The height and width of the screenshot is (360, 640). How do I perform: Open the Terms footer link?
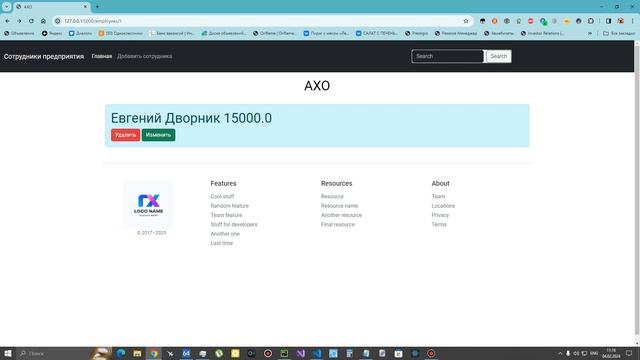click(x=439, y=224)
